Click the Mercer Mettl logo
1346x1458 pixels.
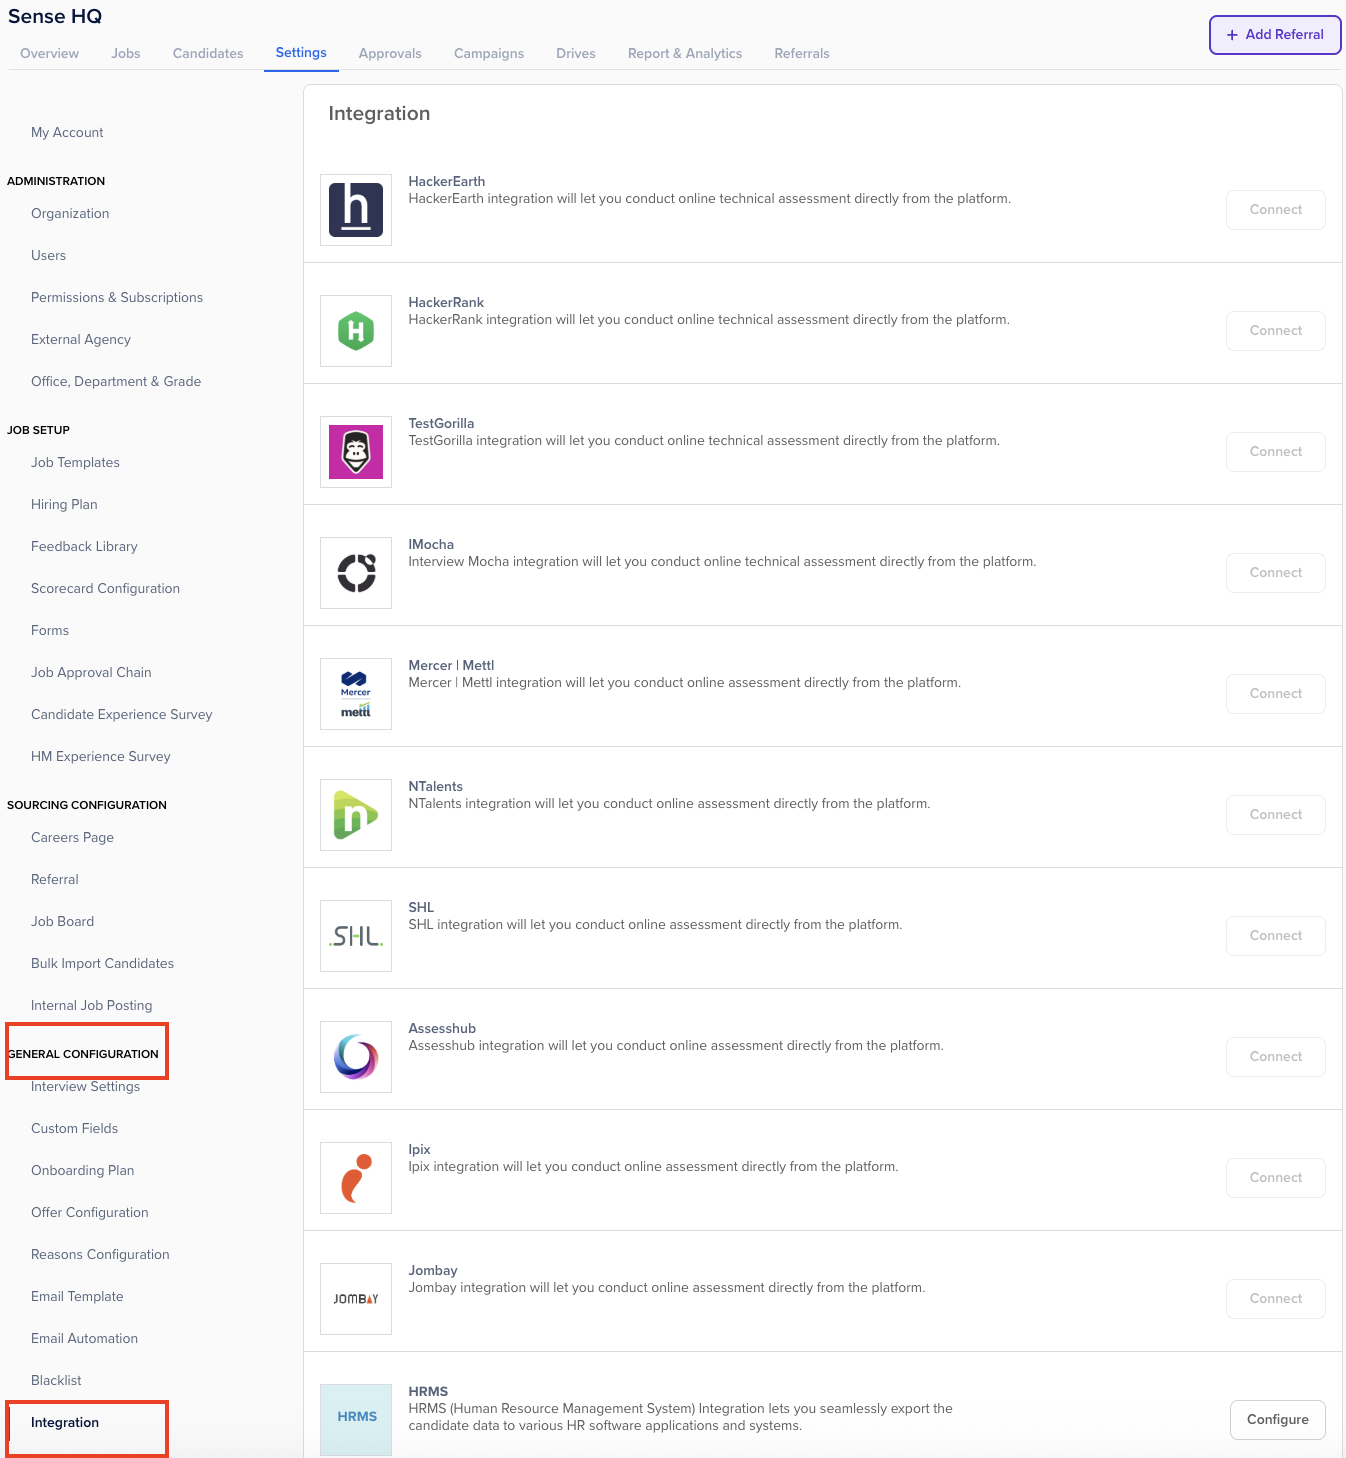tap(356, 694)
